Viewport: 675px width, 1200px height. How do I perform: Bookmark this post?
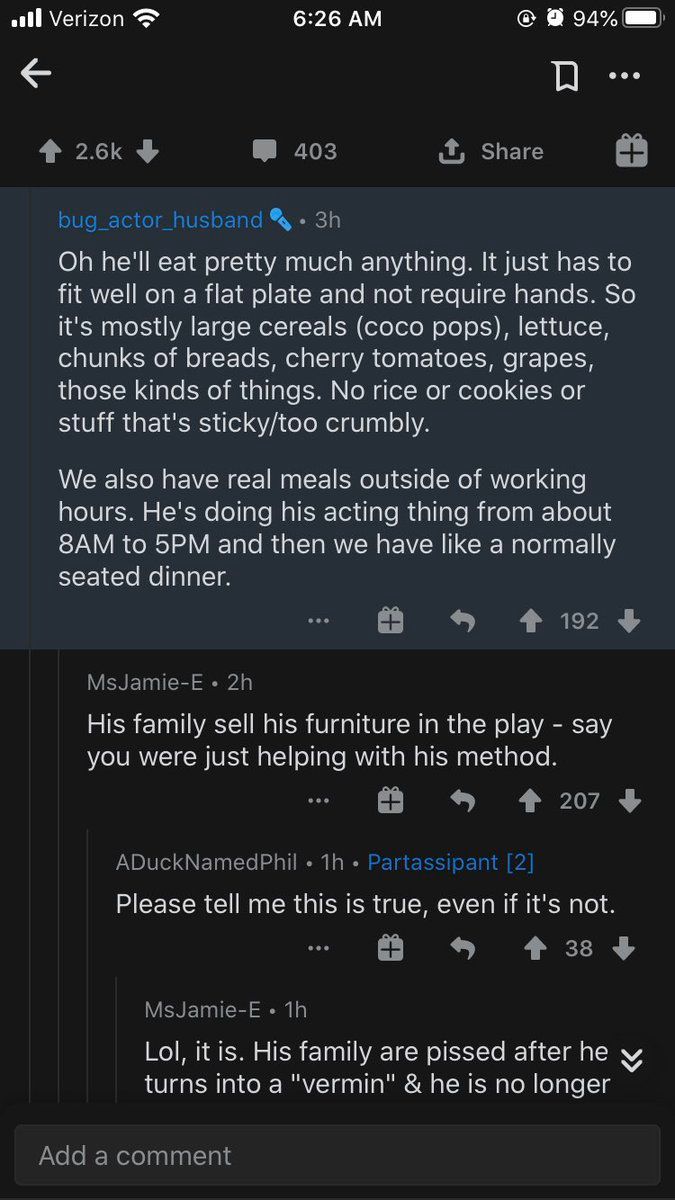(x=567, y=75)
